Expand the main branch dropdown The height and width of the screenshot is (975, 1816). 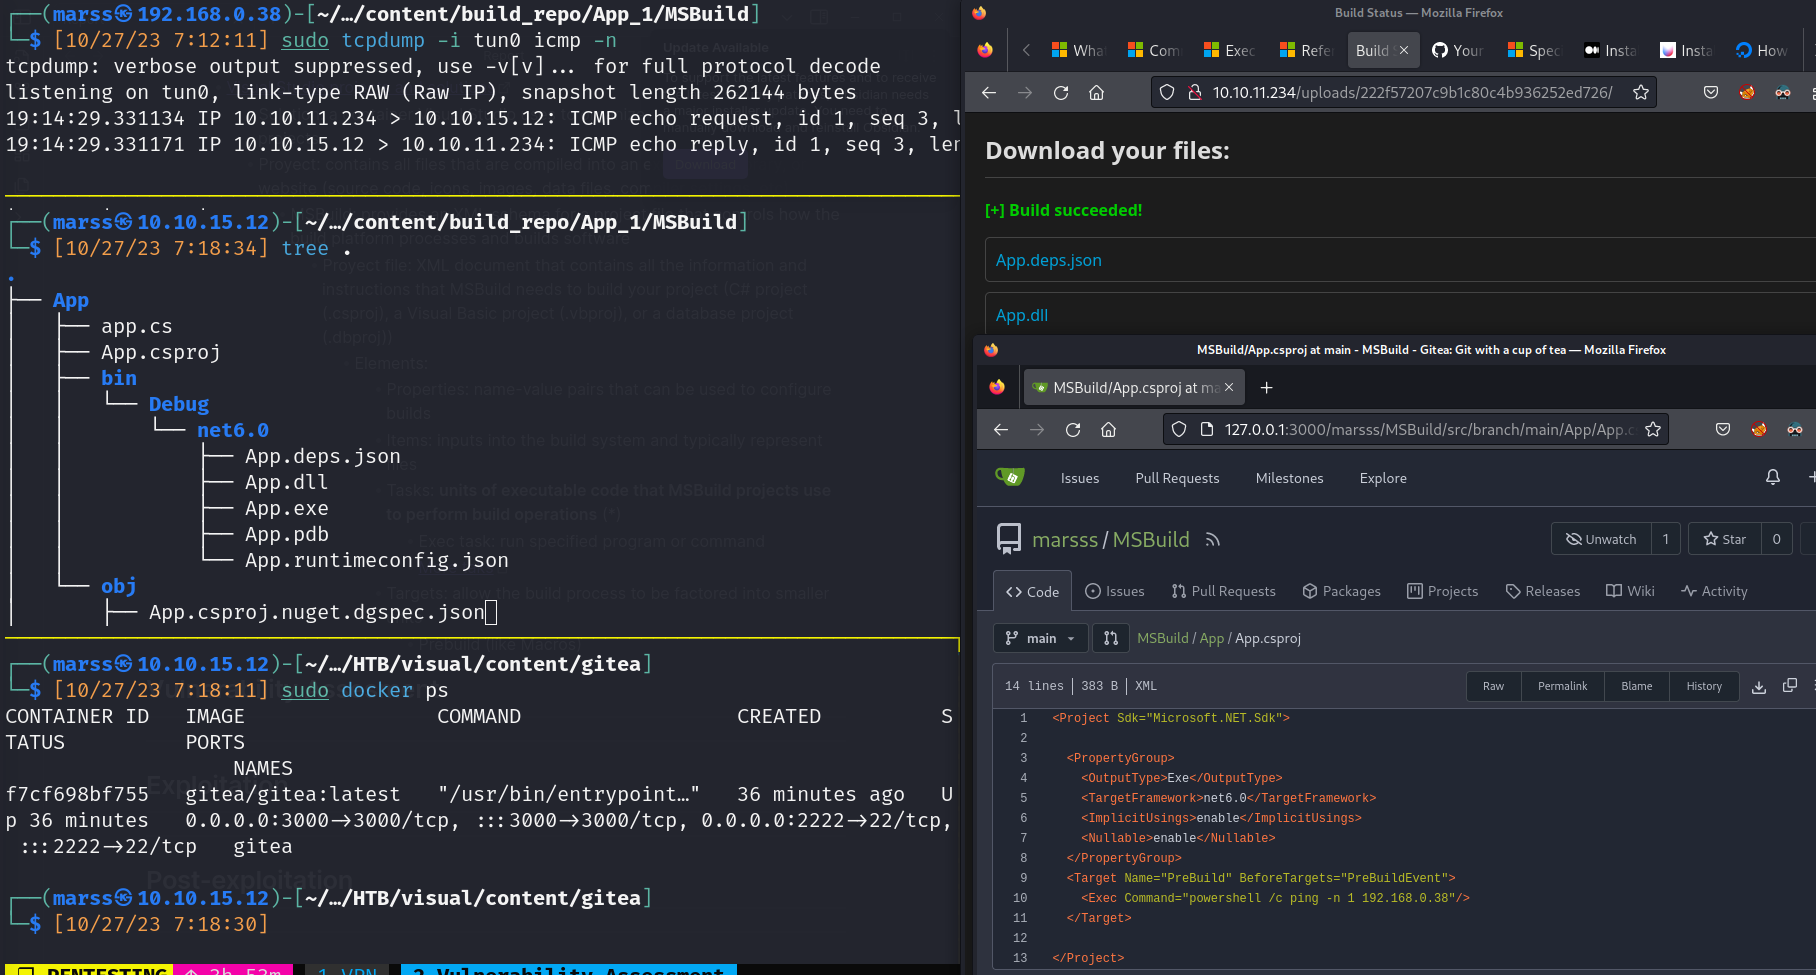click(x=1040, y=638)
